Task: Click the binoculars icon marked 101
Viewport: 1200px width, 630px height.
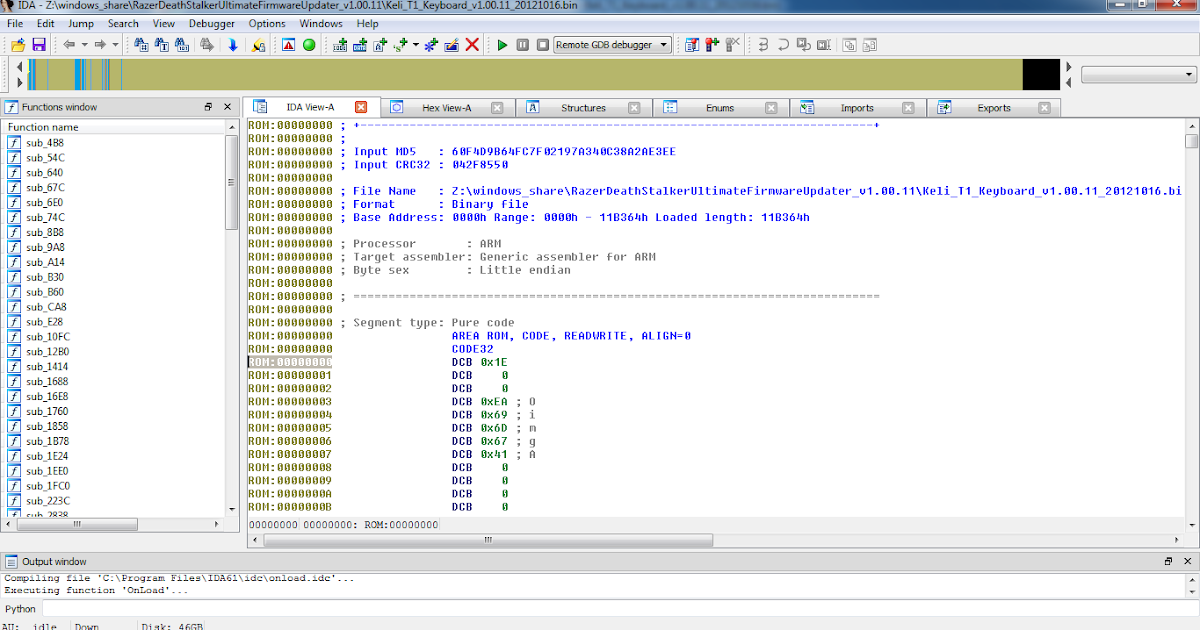Action: pyautogui.click(x=182, y=45)
